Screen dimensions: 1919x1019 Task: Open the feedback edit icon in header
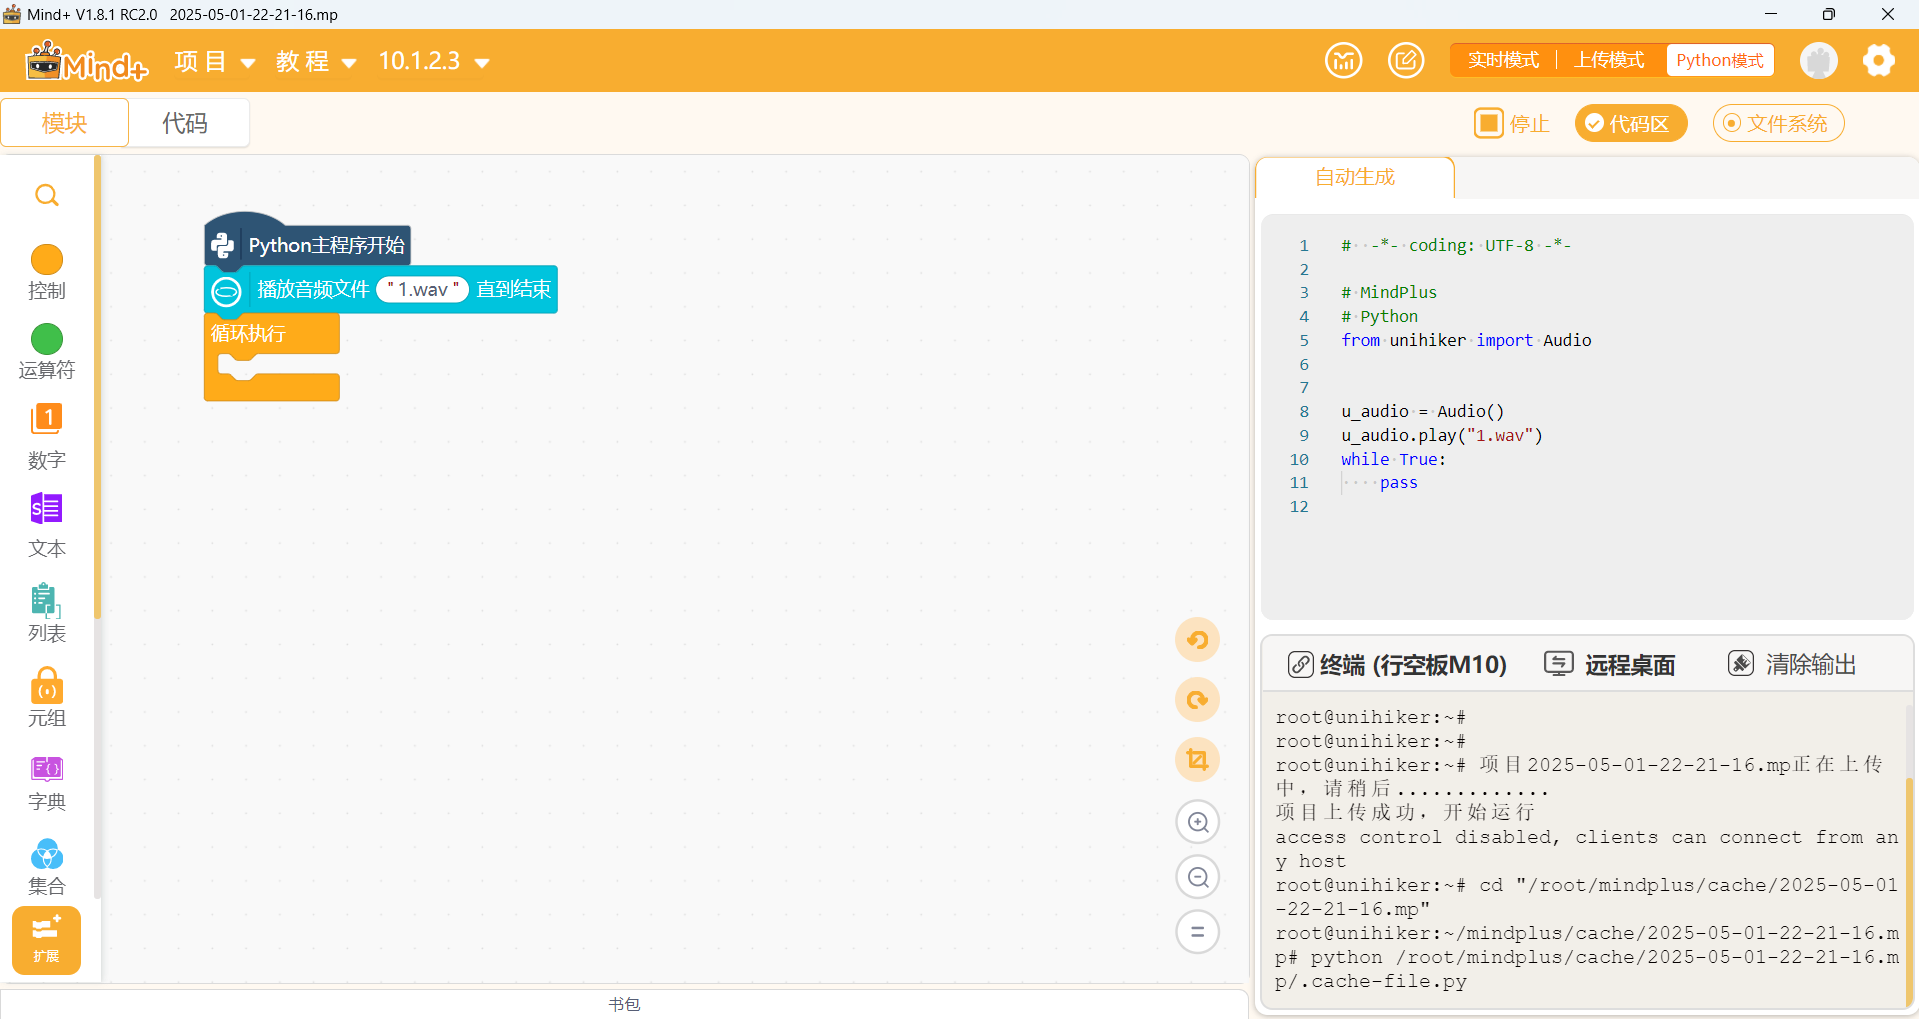pos(1406,61)
